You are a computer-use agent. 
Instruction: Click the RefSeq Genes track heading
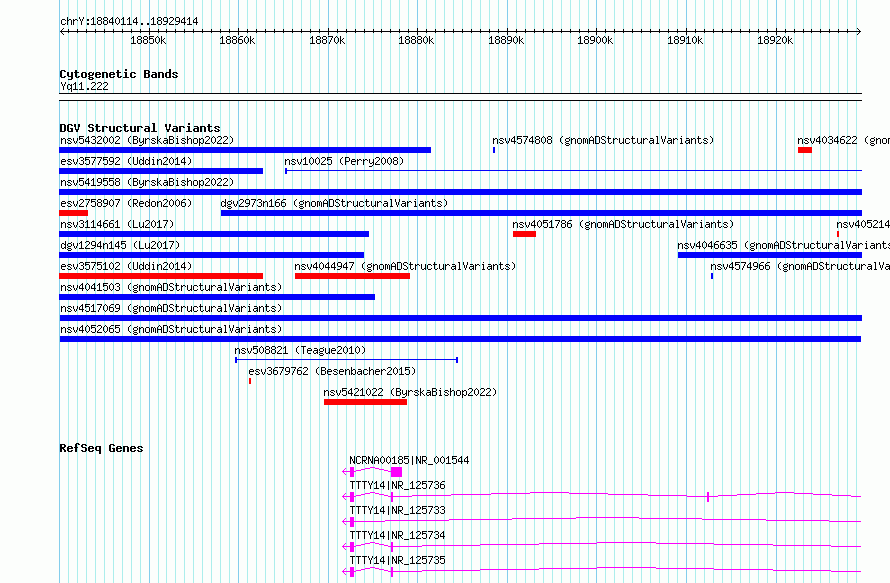tap(101, 448)
